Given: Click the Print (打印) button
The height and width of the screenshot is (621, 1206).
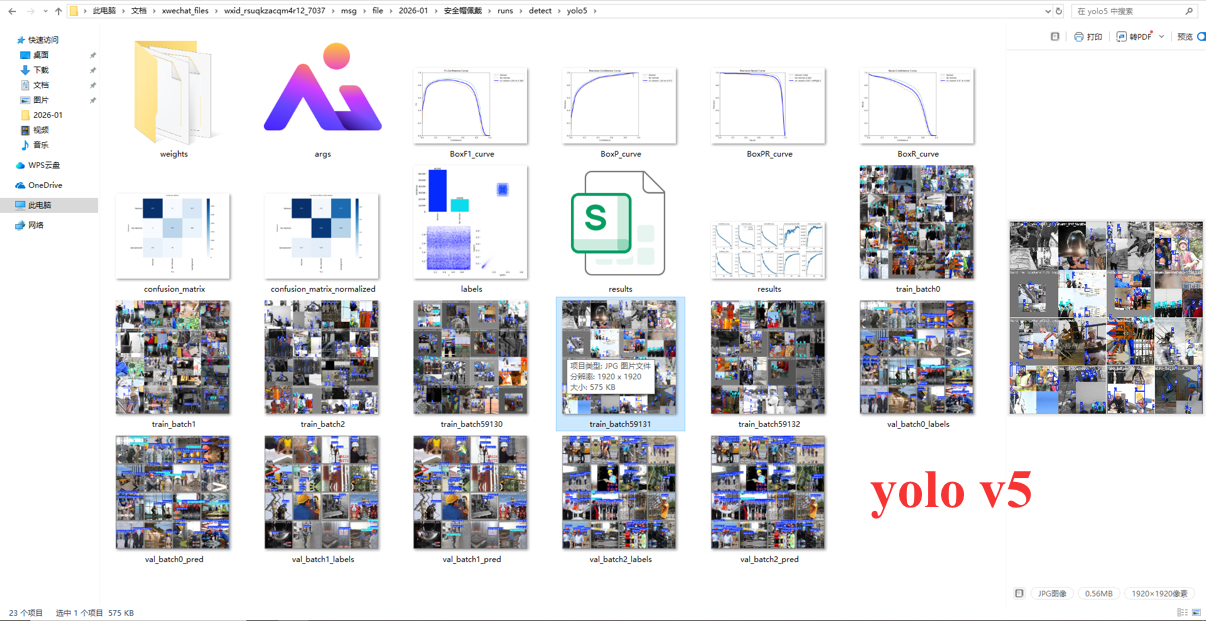Looking at the screenshot, I should (x=1088, y=37).
